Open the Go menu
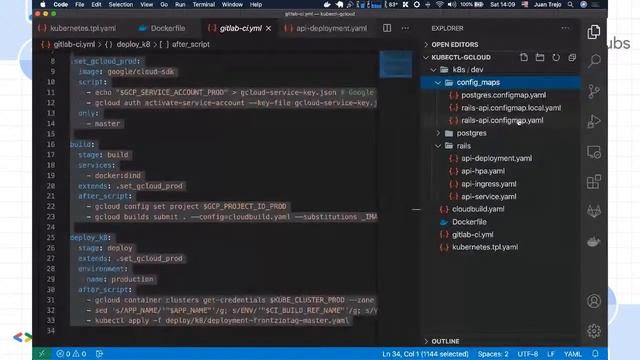The image size is (640, 360). (164, 4)
